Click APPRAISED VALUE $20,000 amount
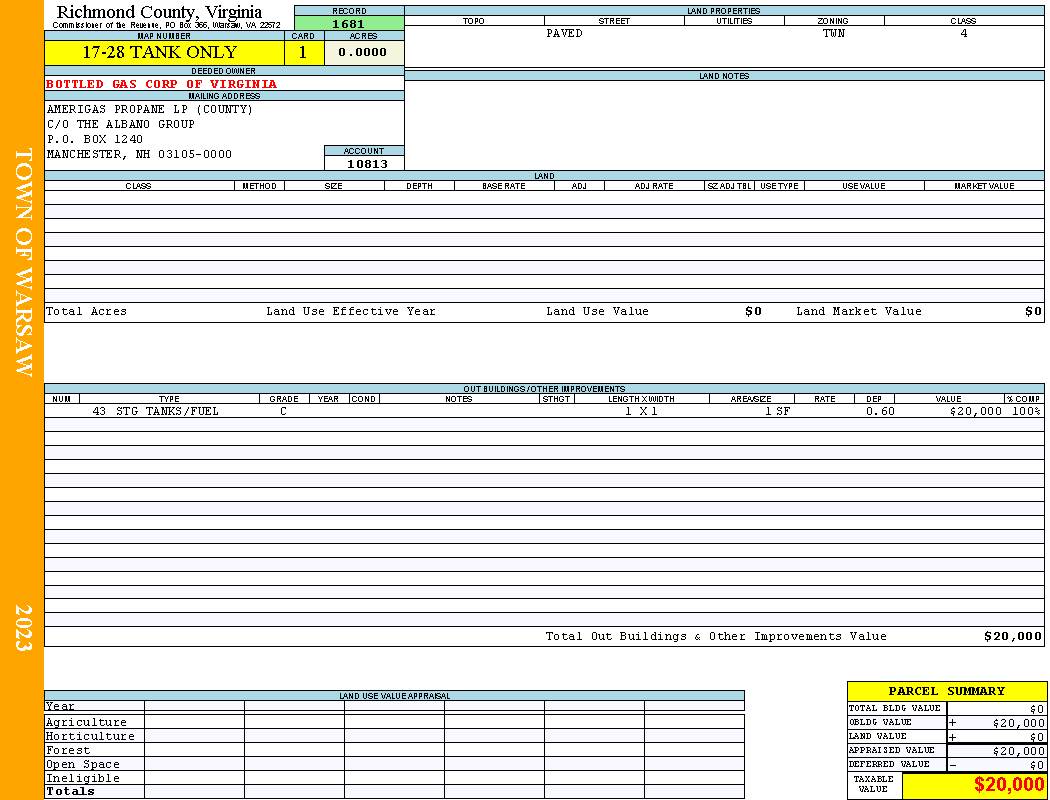 click(x=1018, y=751)
